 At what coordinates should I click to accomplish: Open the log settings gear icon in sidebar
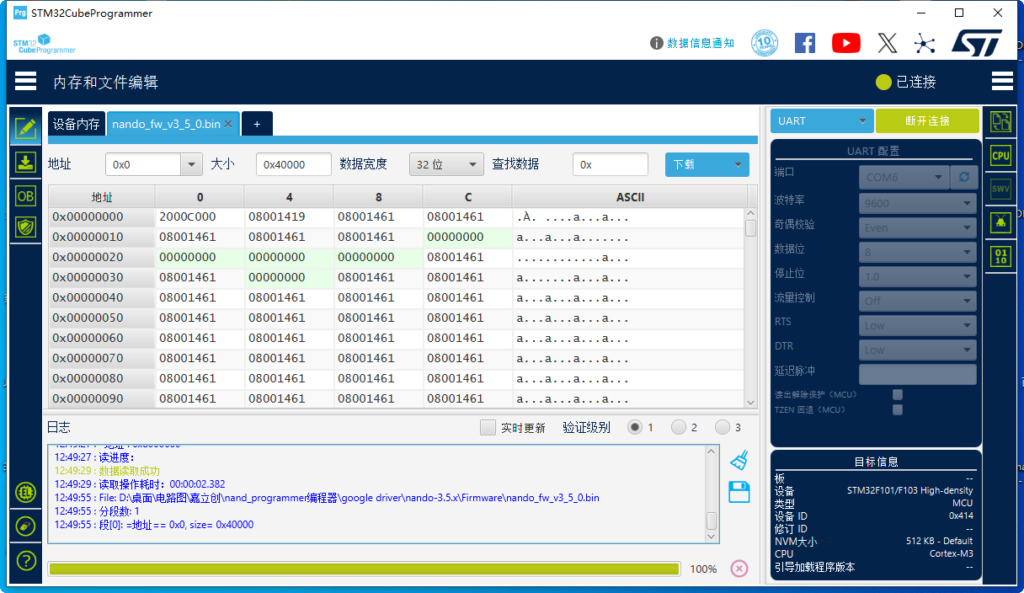[25, 492]
